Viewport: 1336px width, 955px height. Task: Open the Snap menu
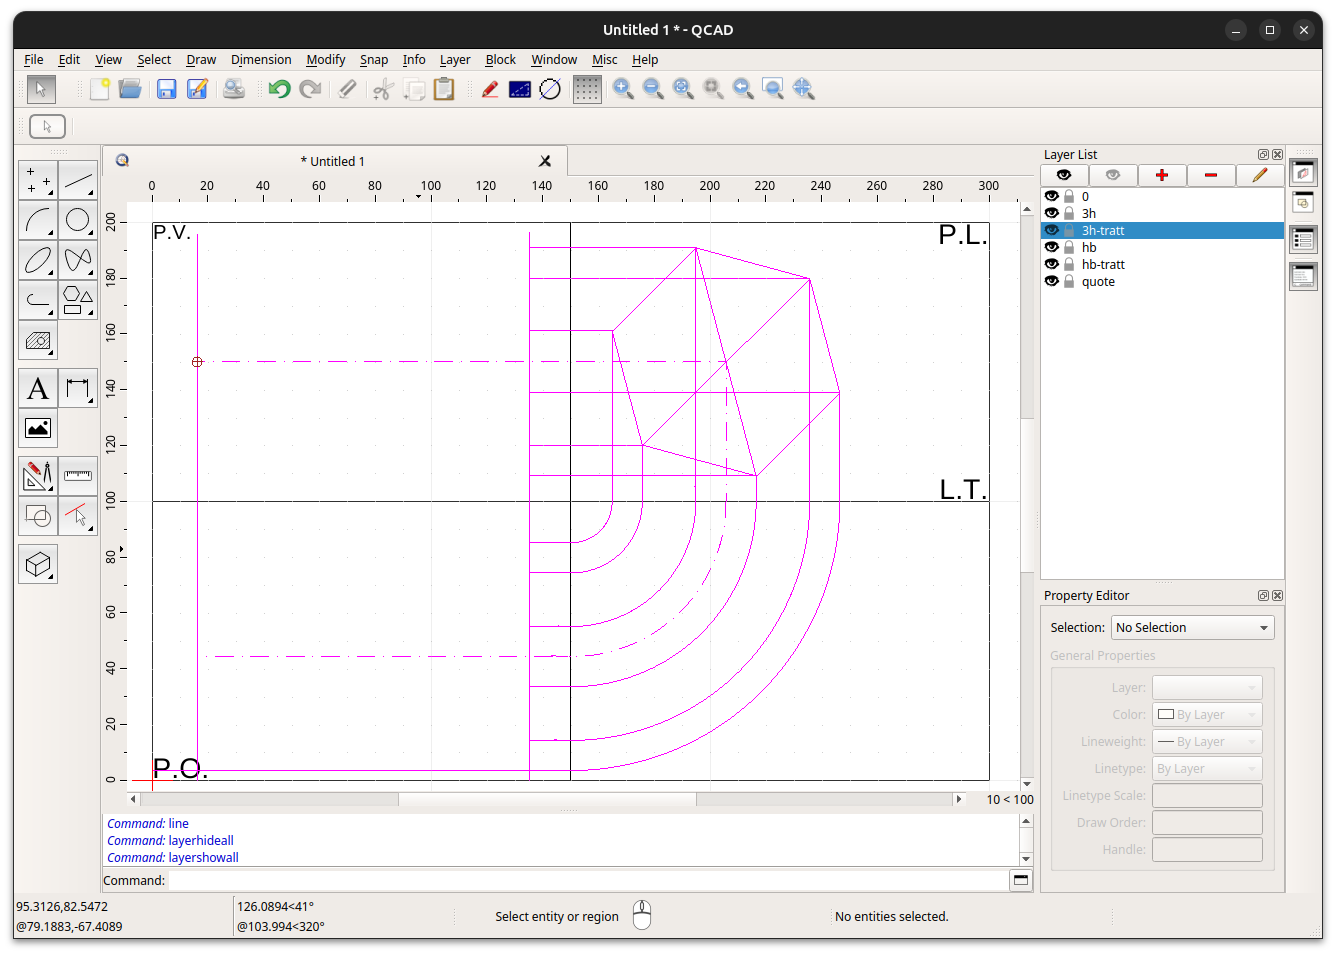pos(373,60)
